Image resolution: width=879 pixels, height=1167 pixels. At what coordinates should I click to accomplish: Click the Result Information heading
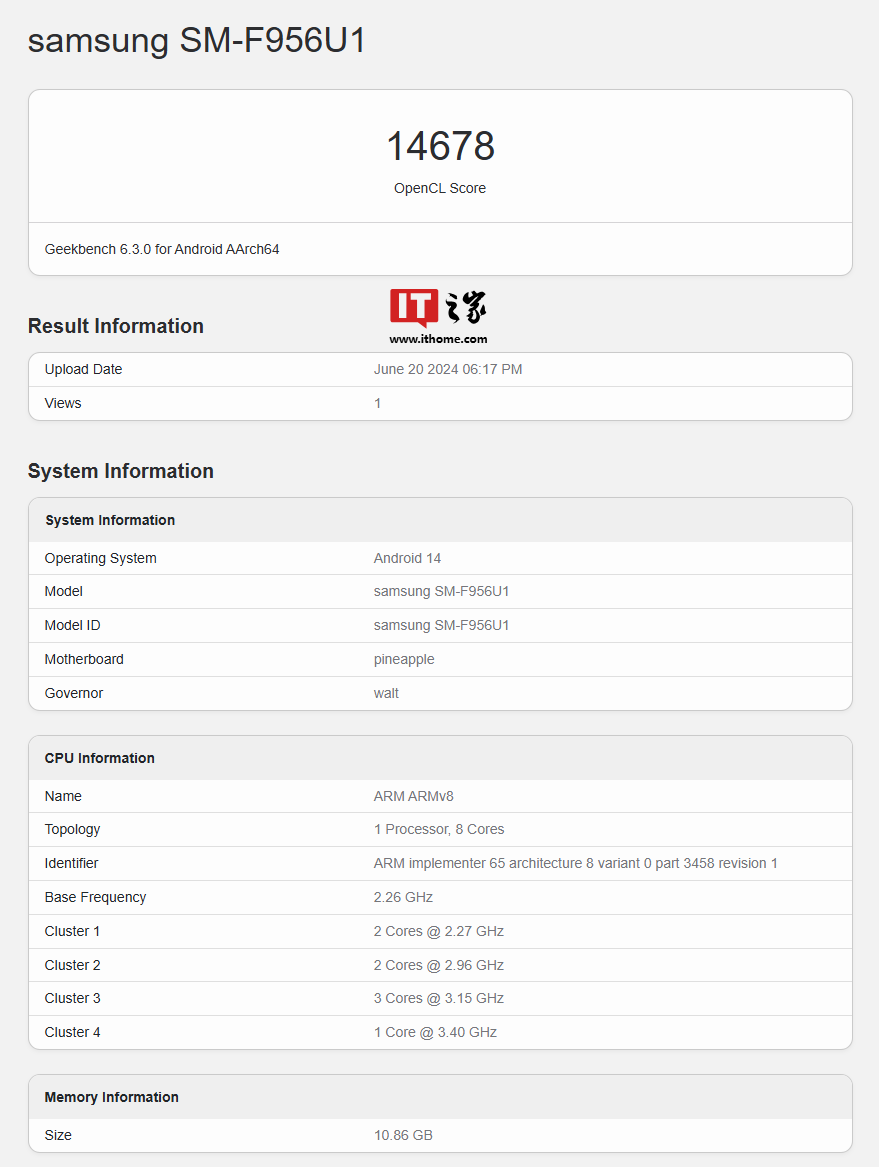click(116, 326)
